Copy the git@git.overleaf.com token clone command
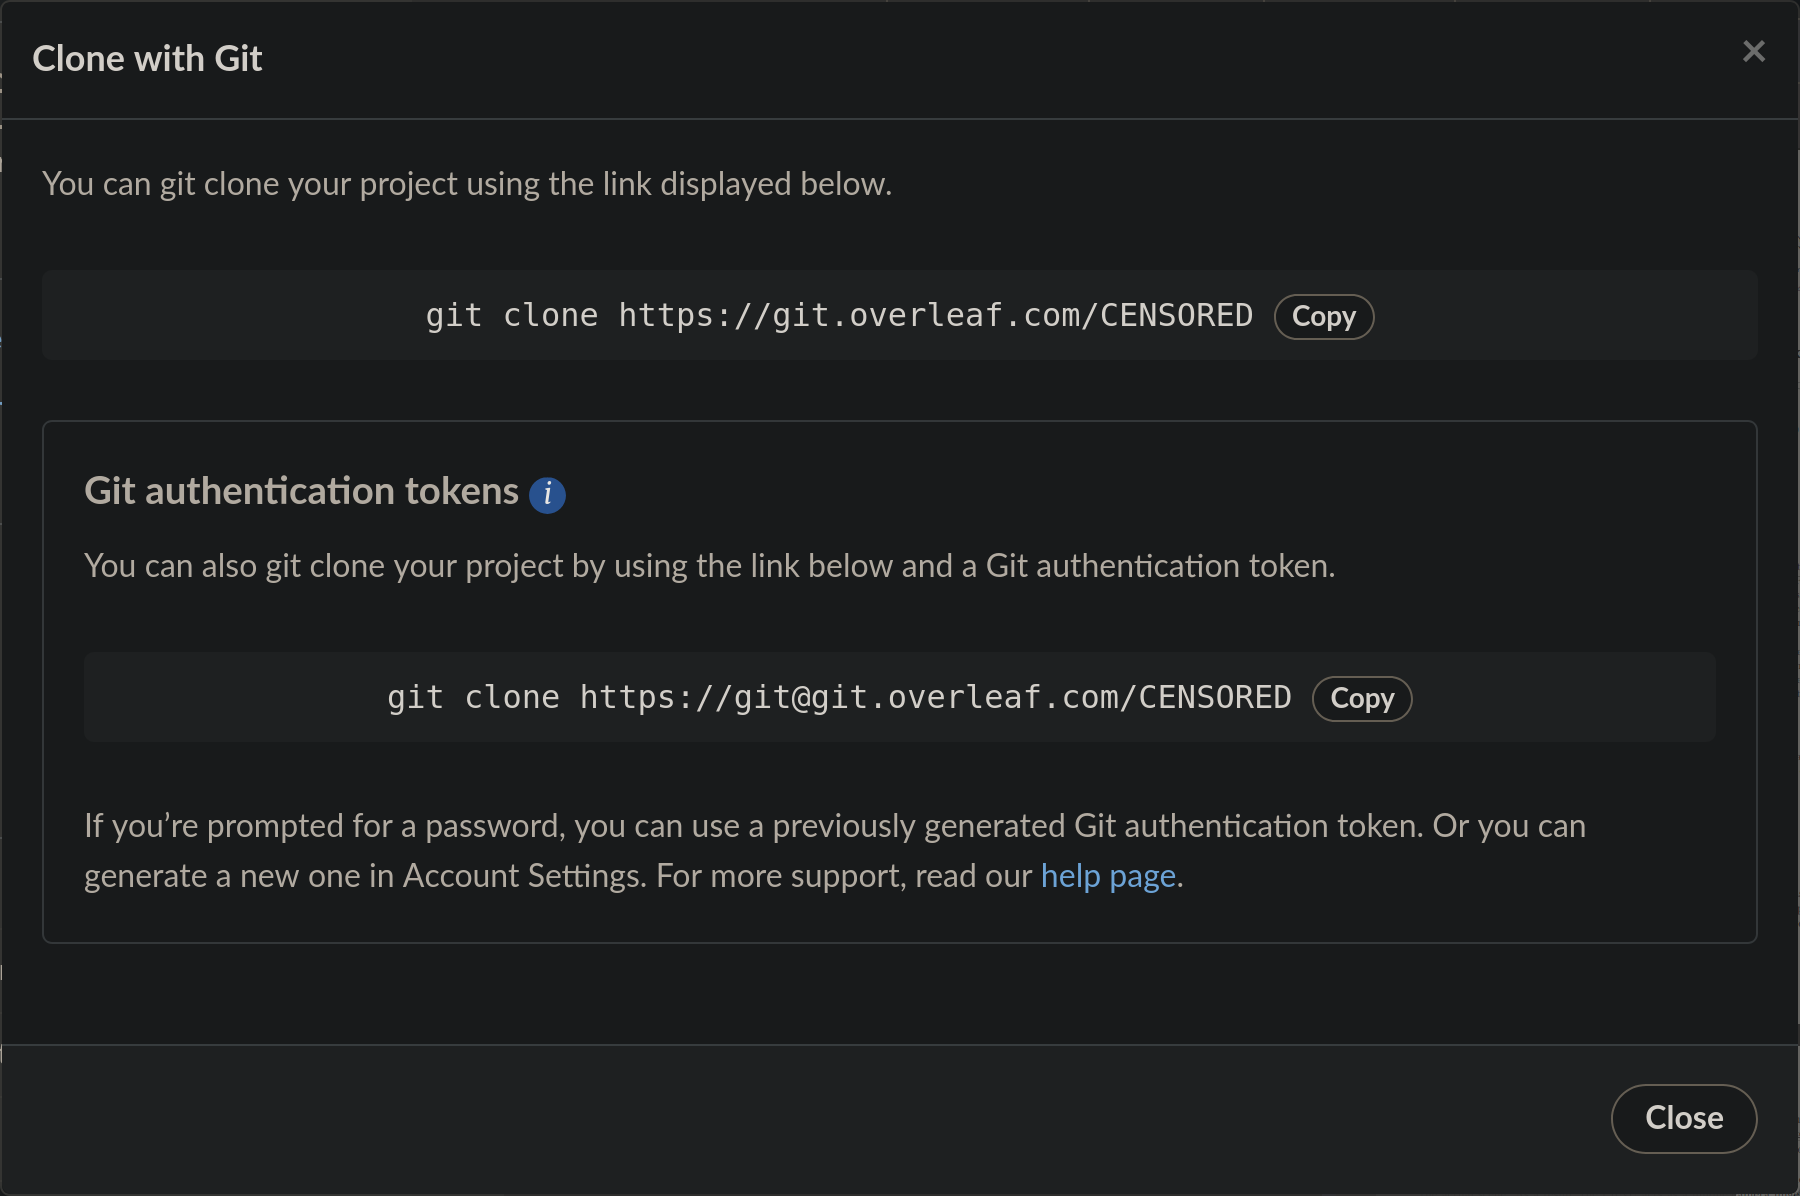This screenshot has width=1800, height=1196. 1361,699
